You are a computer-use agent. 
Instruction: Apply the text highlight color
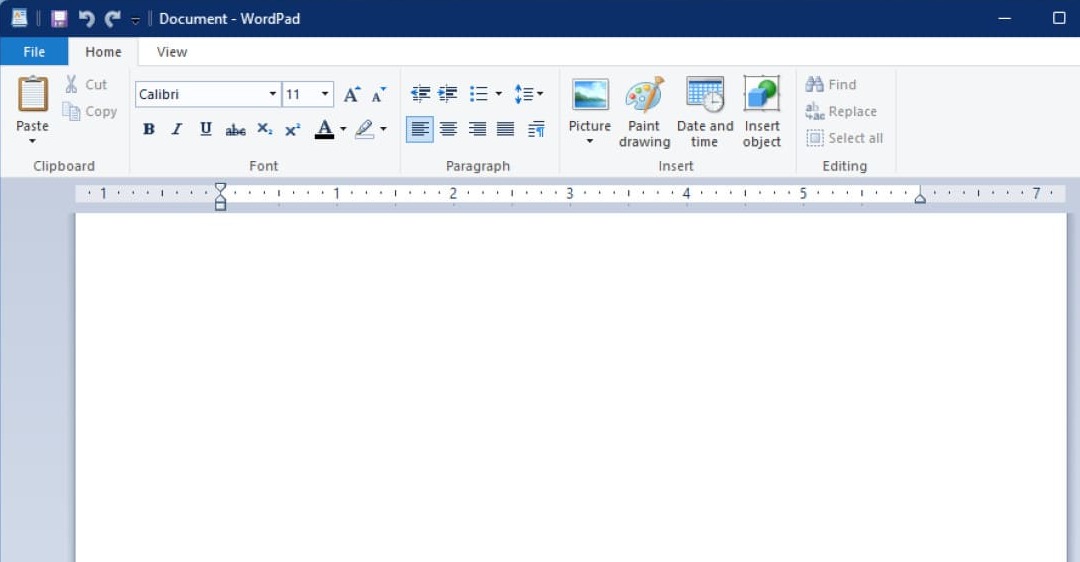tap(364, 129)
